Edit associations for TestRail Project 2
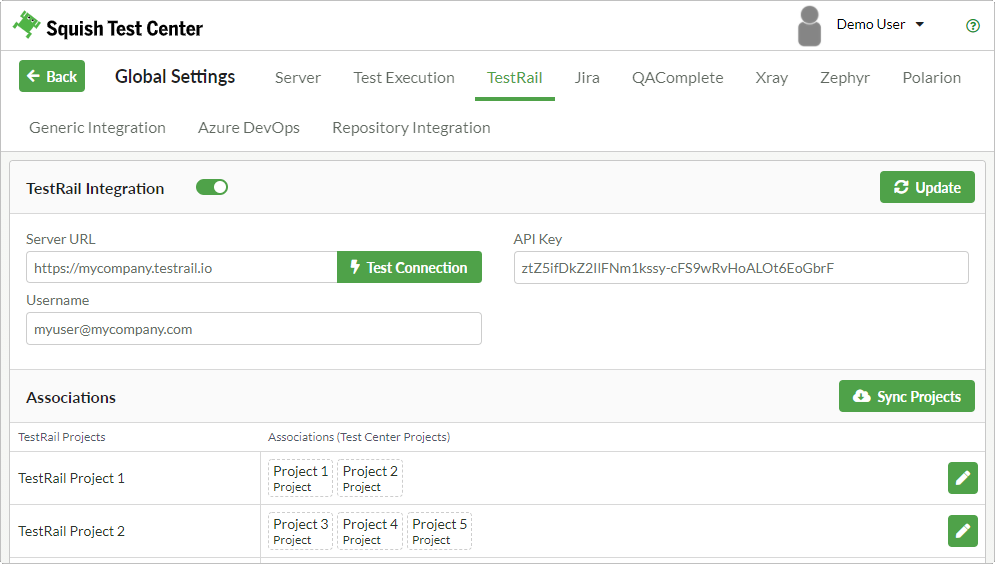 [962, 531]
